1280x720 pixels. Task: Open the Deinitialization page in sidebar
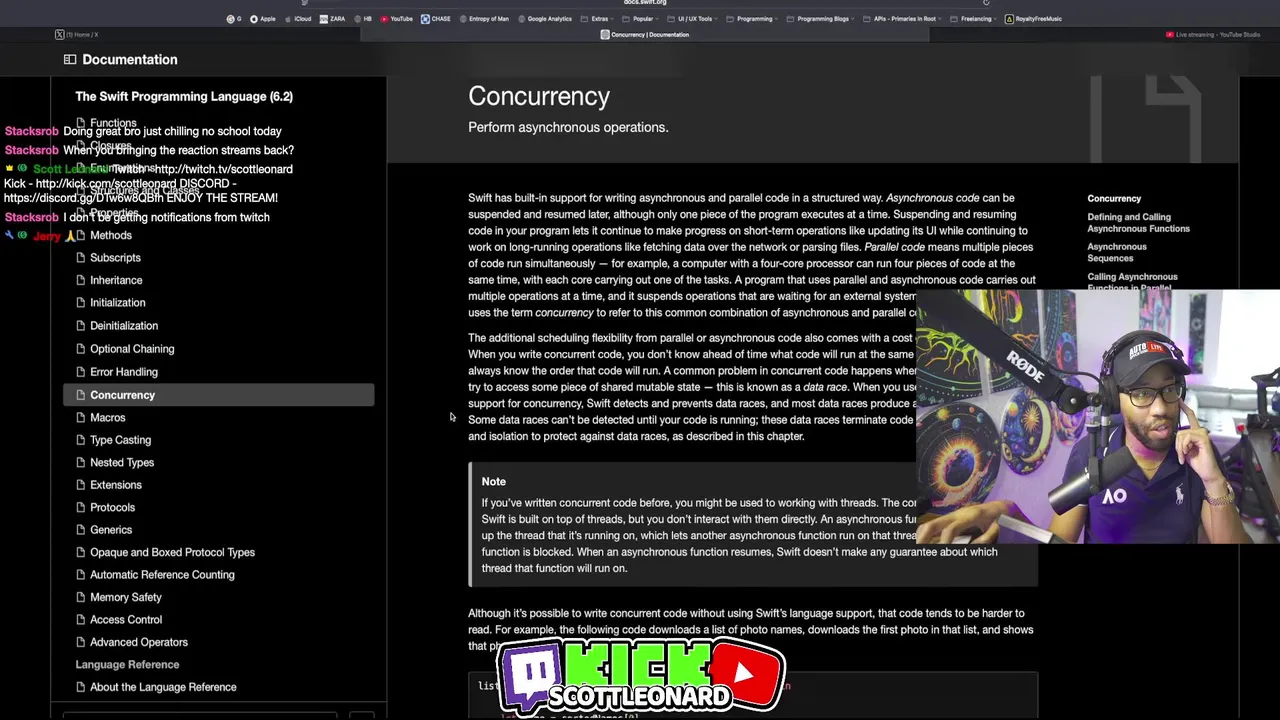coord(124,326)
